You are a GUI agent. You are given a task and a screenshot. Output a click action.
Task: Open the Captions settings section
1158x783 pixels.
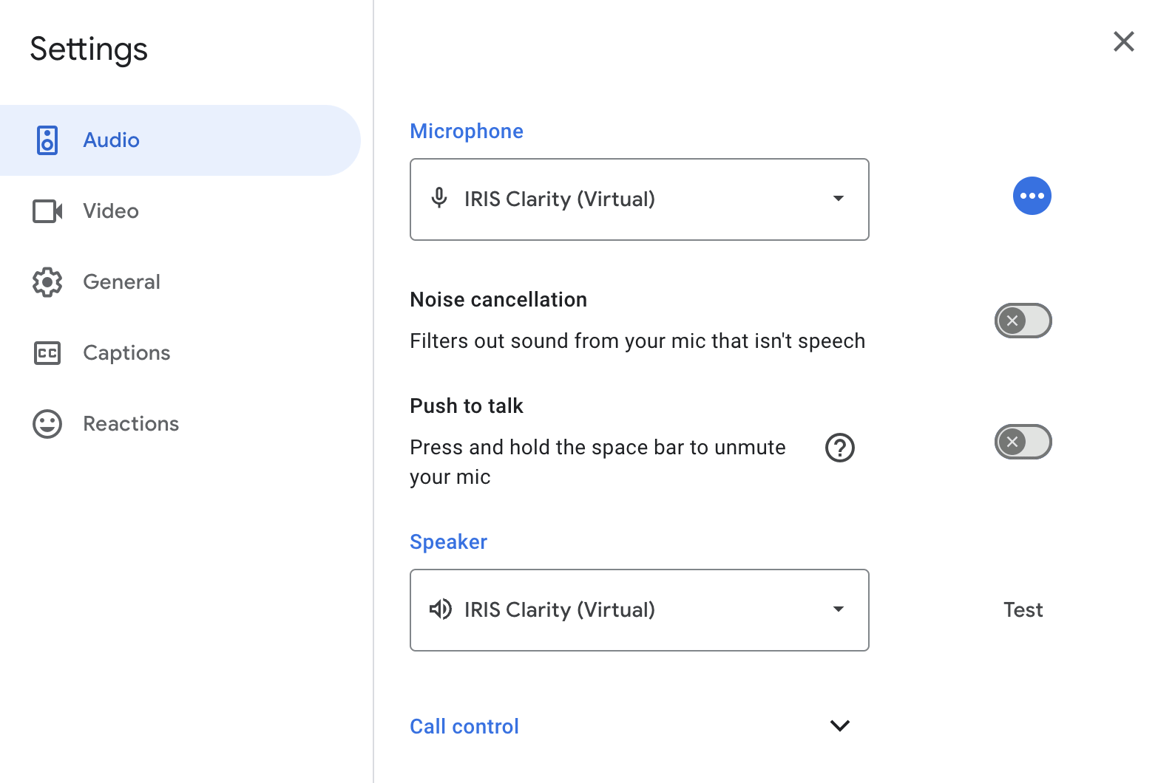tap(126, 352)
